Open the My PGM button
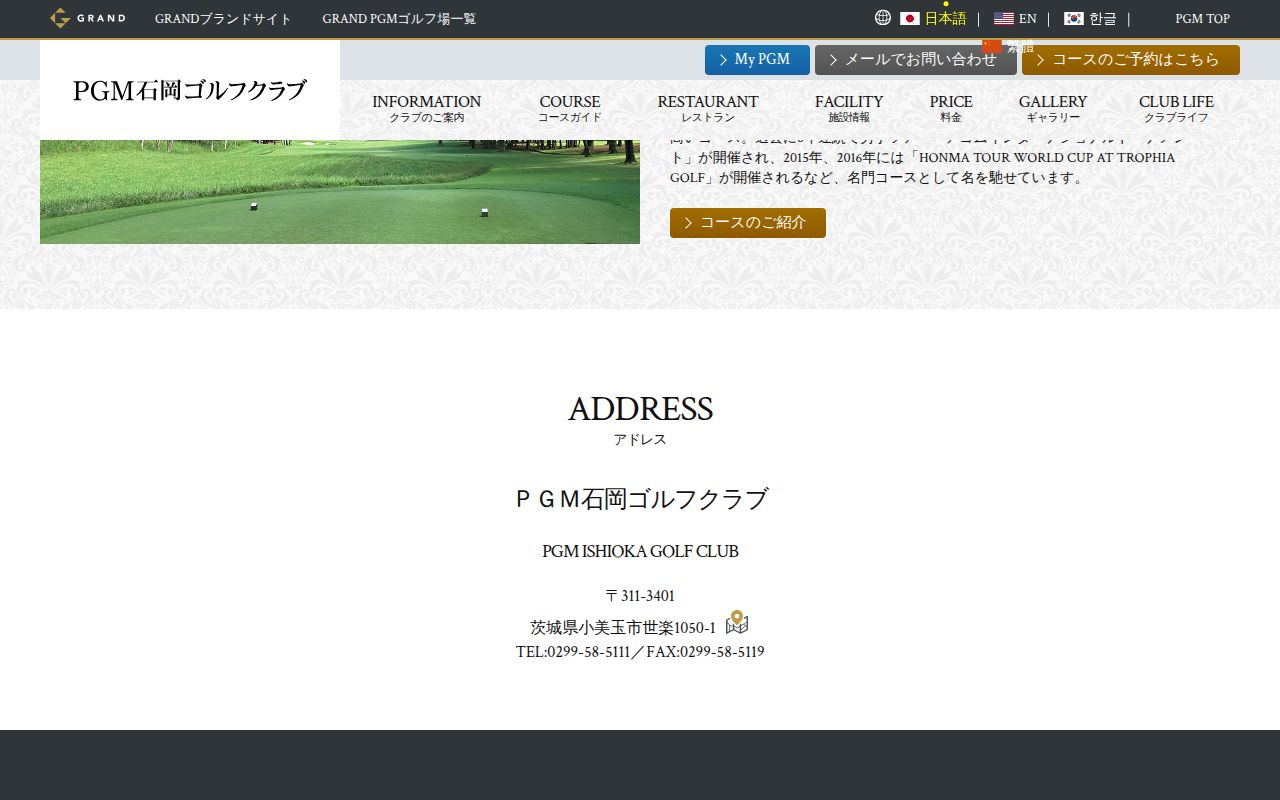 tap(757, 60)
